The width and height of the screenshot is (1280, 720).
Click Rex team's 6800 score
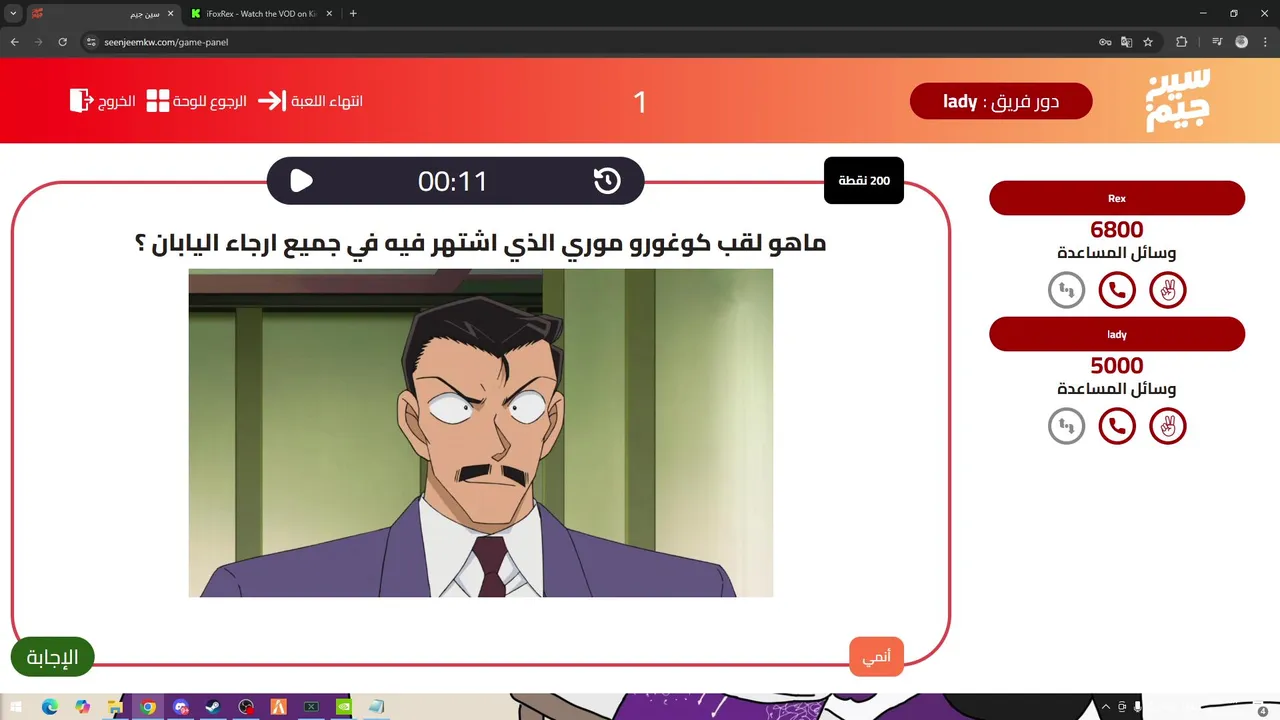[1117, 230]
